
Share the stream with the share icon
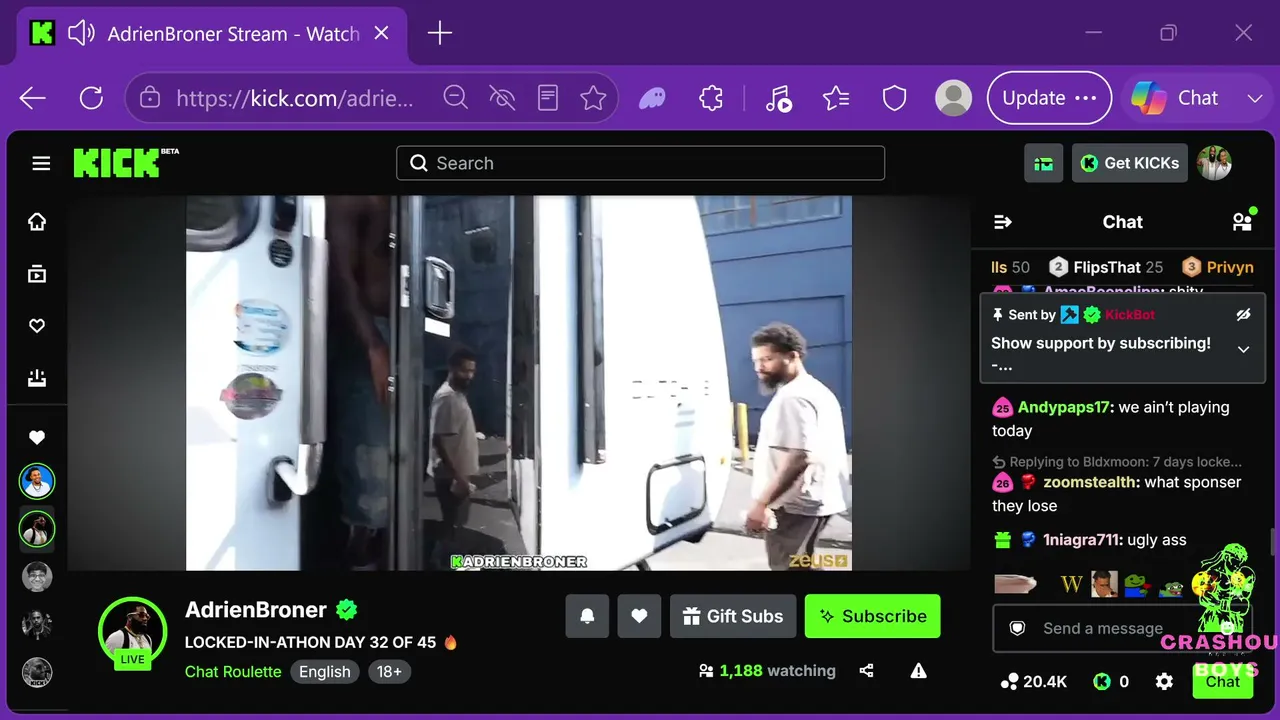(867, 671)
